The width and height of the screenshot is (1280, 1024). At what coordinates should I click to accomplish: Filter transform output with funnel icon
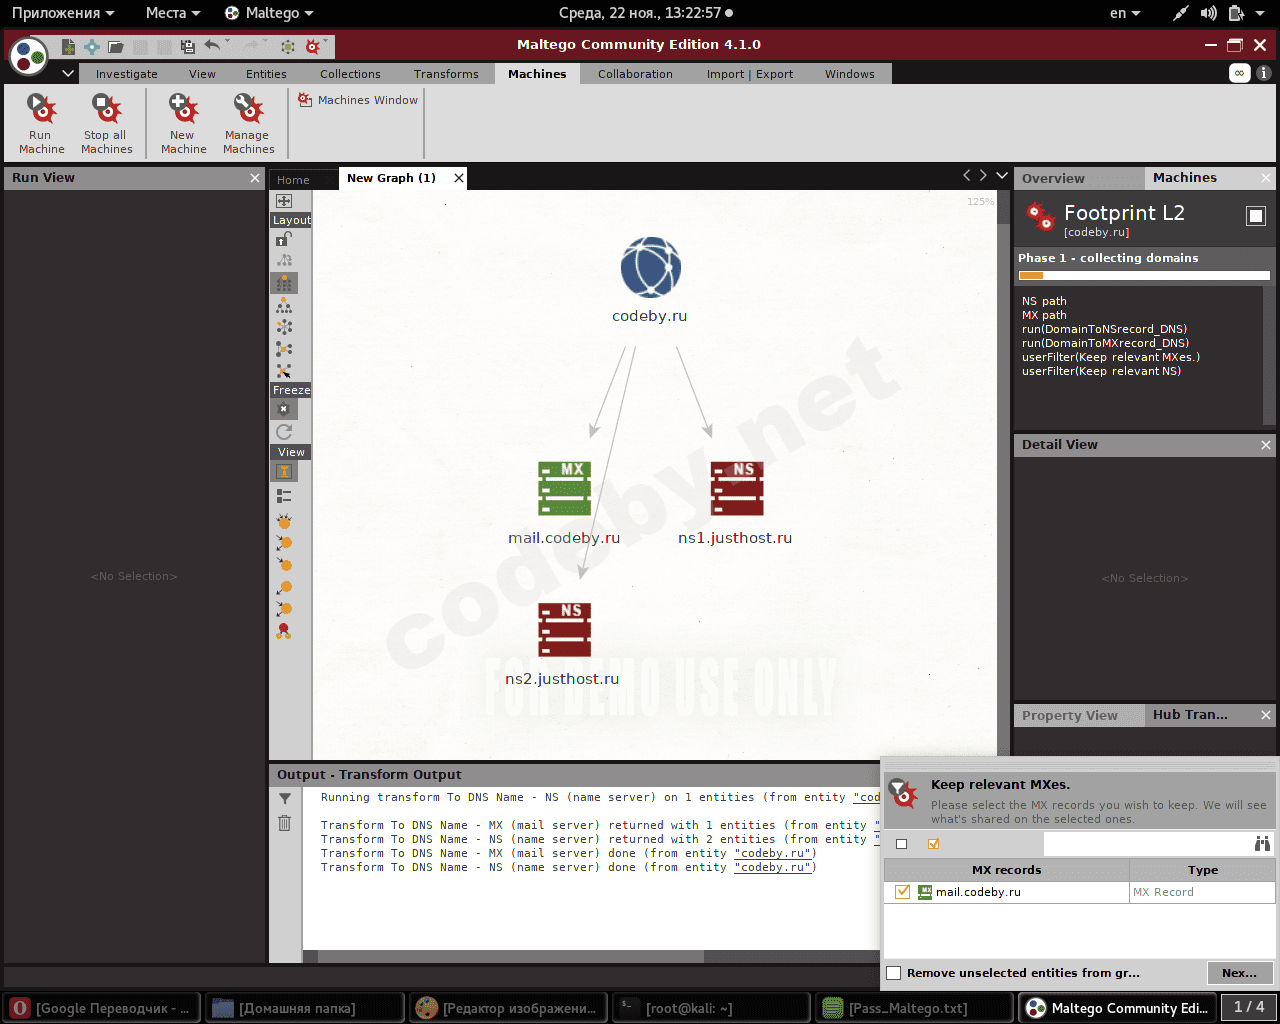point(285,799)
